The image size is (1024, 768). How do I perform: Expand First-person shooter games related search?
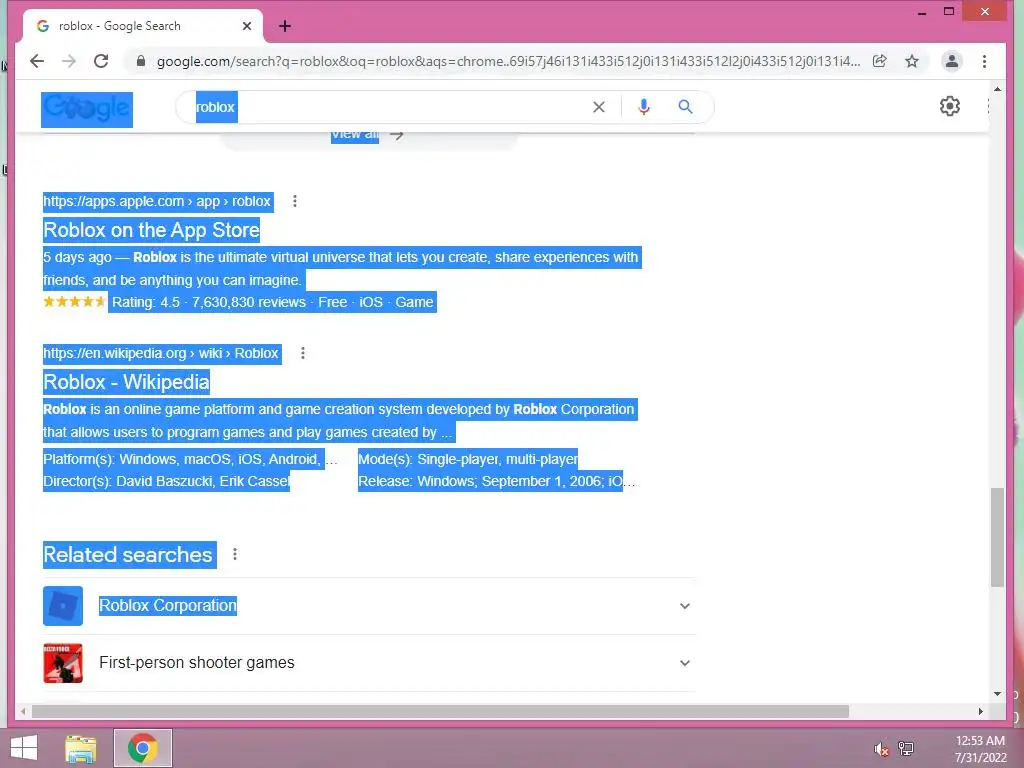click(x=684, y=663)
